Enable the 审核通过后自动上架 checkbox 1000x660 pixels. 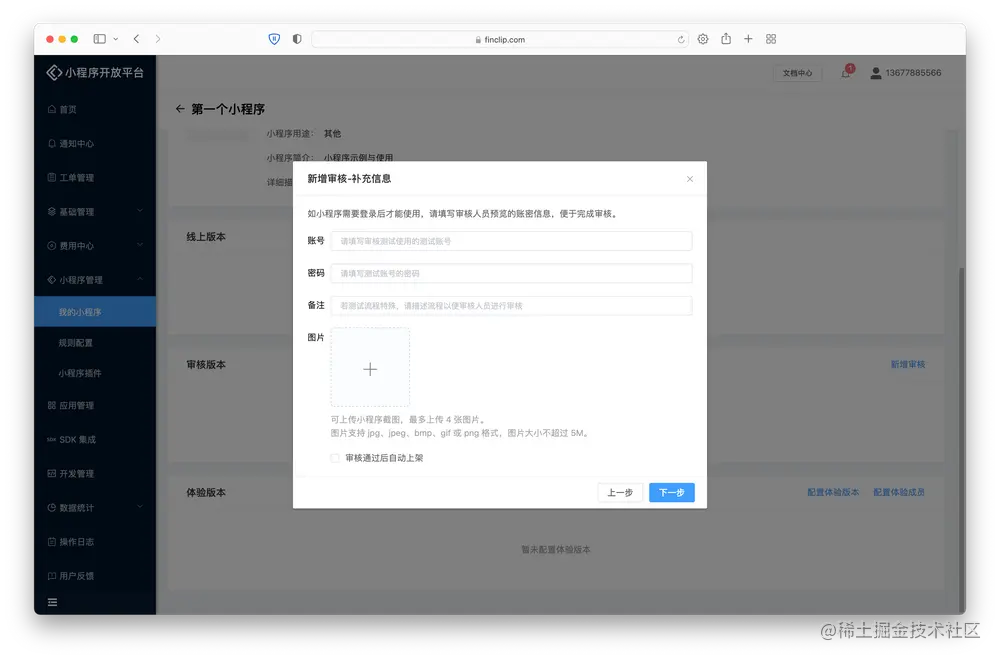[335, 458]
